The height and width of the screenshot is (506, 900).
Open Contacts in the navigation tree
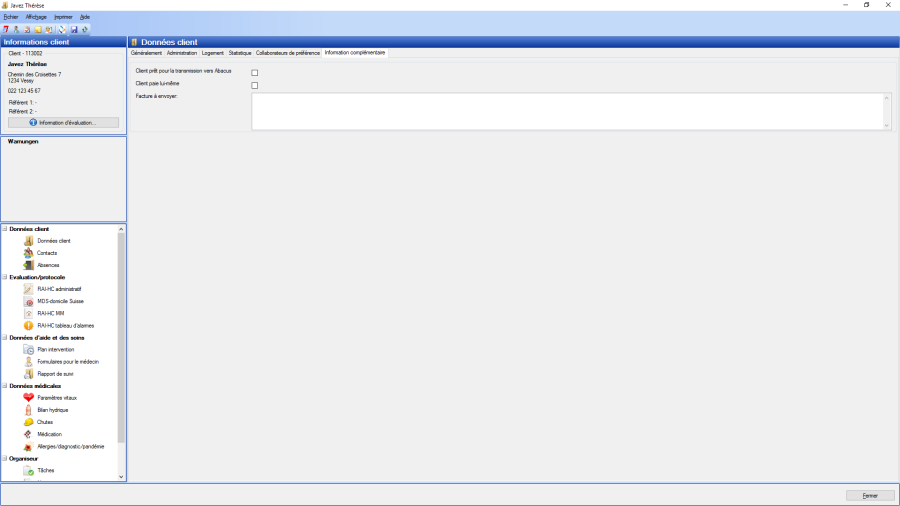click(x=47, y=253)
